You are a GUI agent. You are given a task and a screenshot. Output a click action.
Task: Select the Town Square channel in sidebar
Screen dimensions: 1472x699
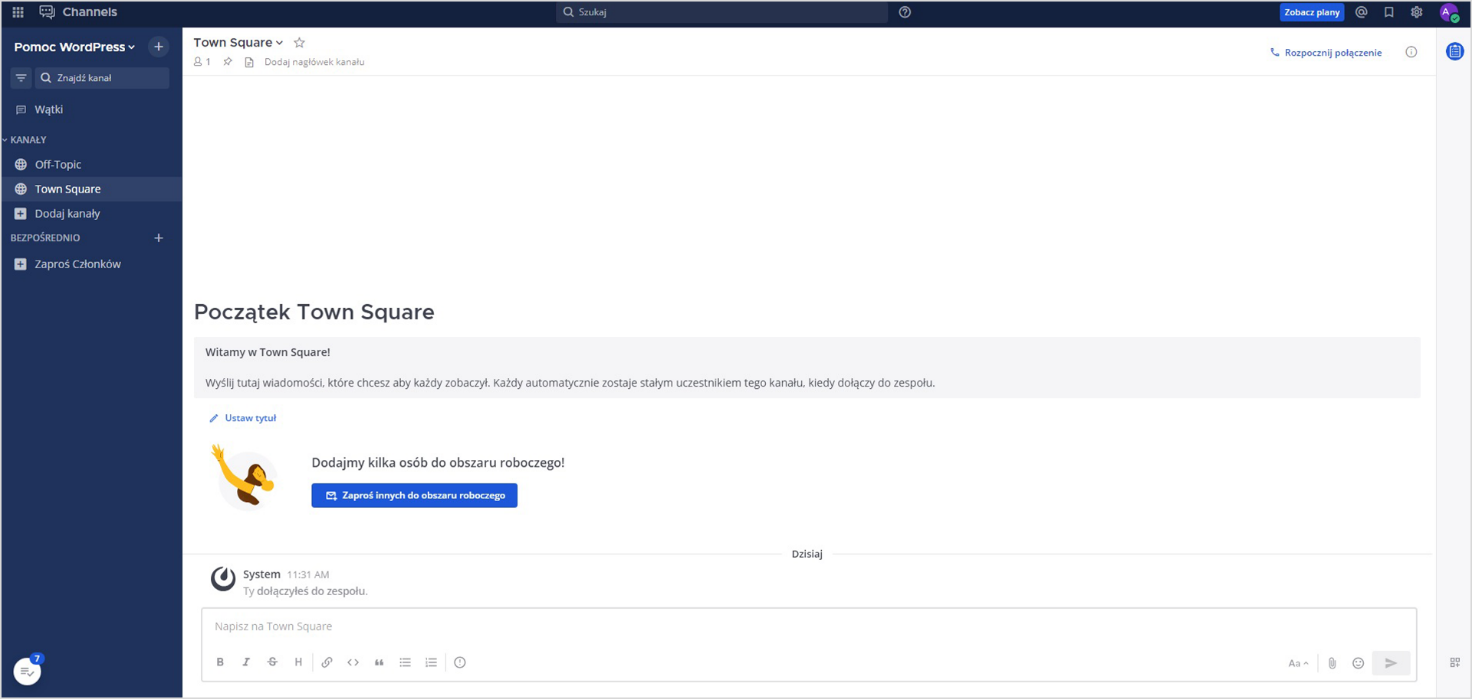[91, 189]
